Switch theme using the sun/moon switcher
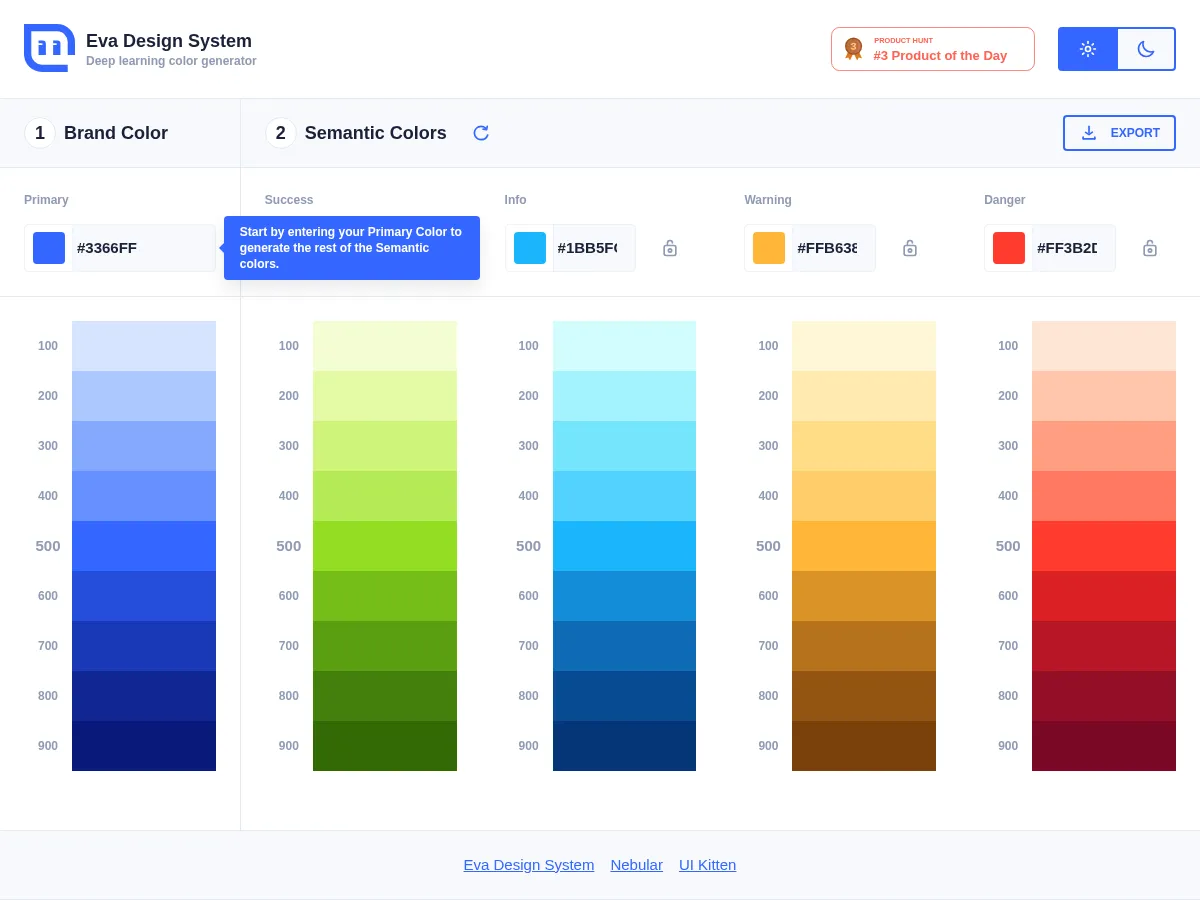 [x=1117, y=48]
